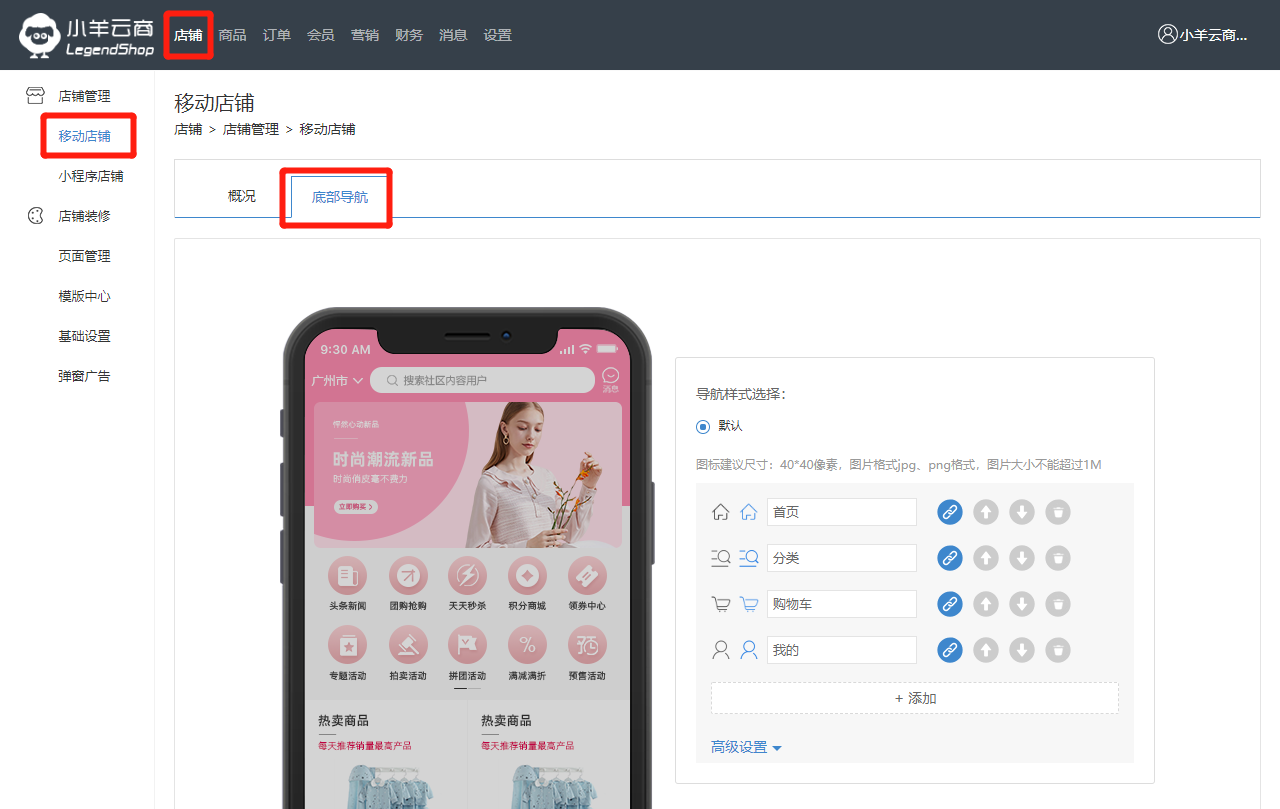
Task: Open the 订单 top menu
Action: [277, 35]
